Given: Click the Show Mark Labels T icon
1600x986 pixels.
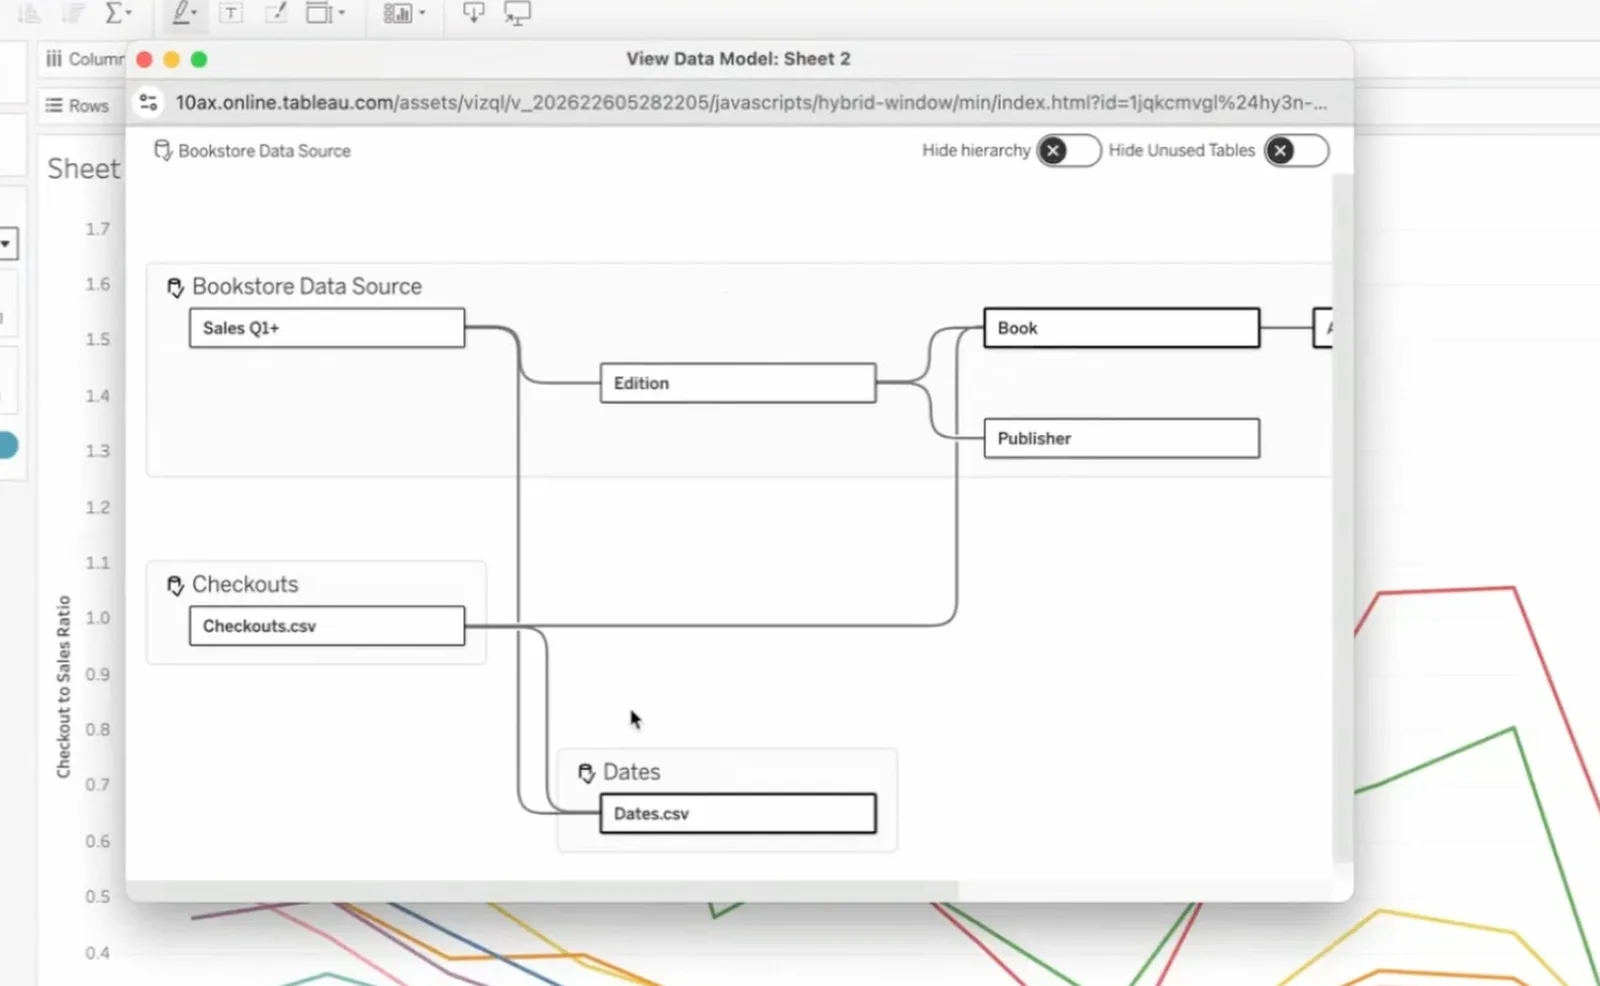Looking at the screenshot, I should click(231, 13).
